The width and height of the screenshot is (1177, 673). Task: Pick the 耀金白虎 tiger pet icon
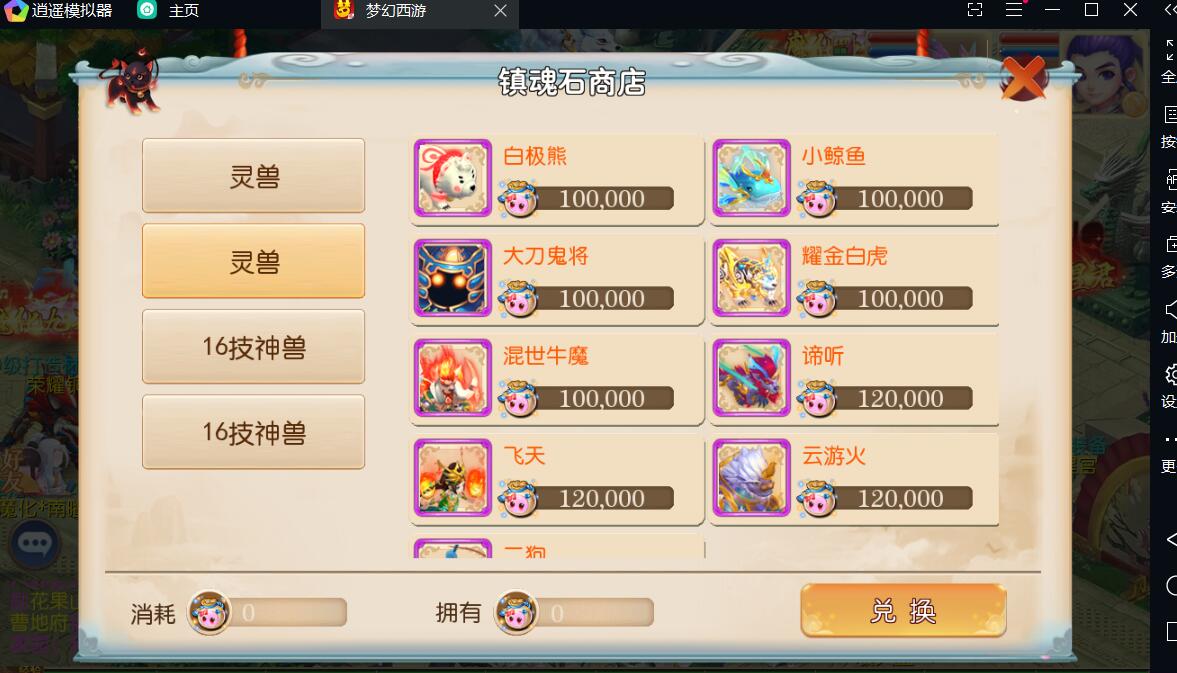(x=751, y=278)
